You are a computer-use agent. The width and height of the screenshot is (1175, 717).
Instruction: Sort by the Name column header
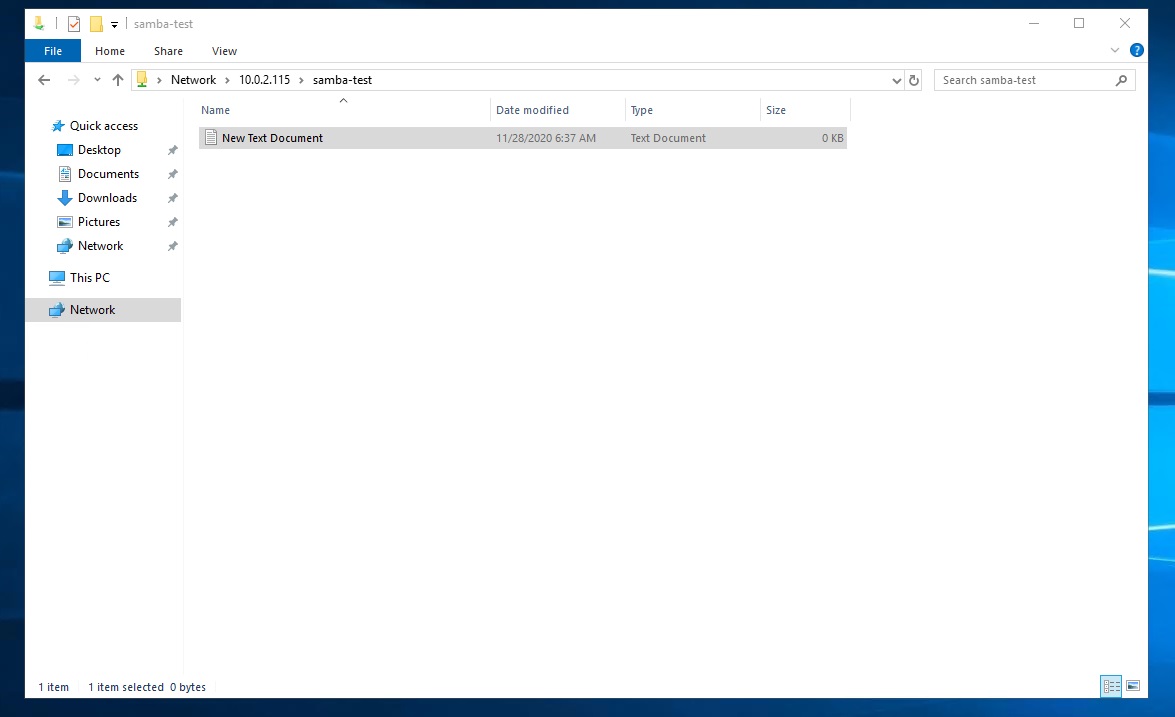tap(344, 110)
